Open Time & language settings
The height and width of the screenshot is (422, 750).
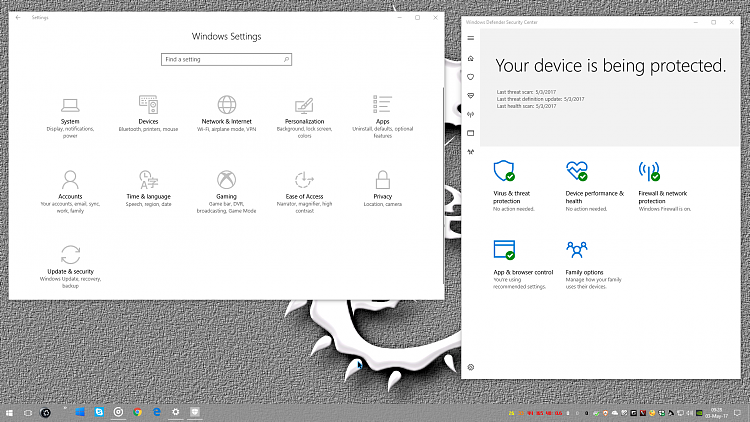pyautogui.click(x=148, y=189)
